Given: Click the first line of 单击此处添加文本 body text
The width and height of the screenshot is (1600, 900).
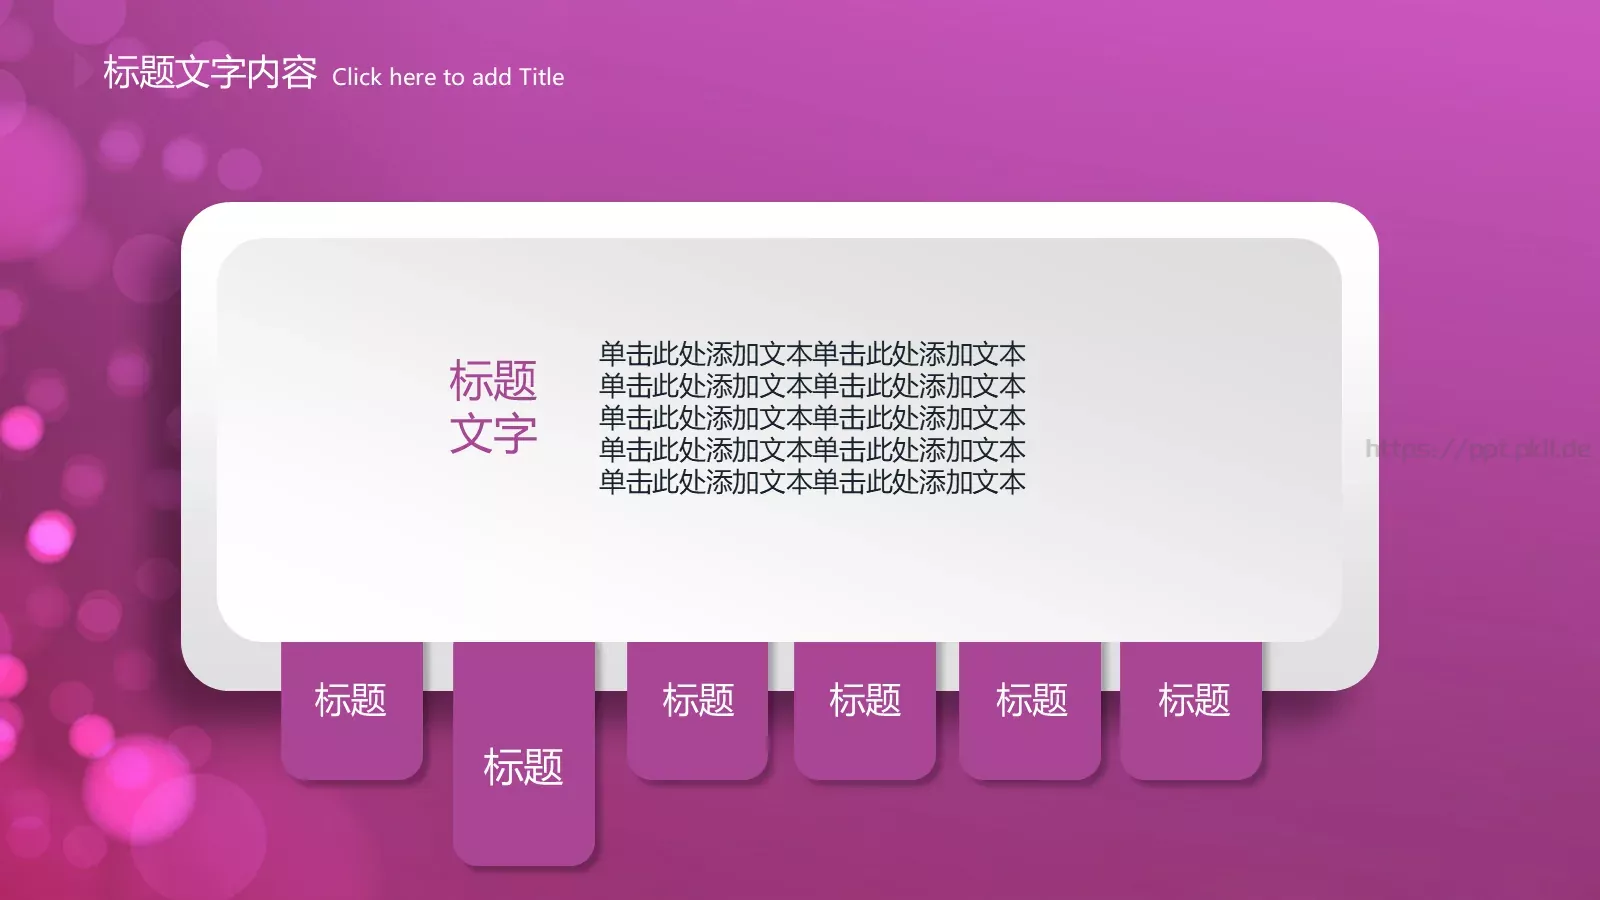Looking at the screenshot, I should point(812,354).
